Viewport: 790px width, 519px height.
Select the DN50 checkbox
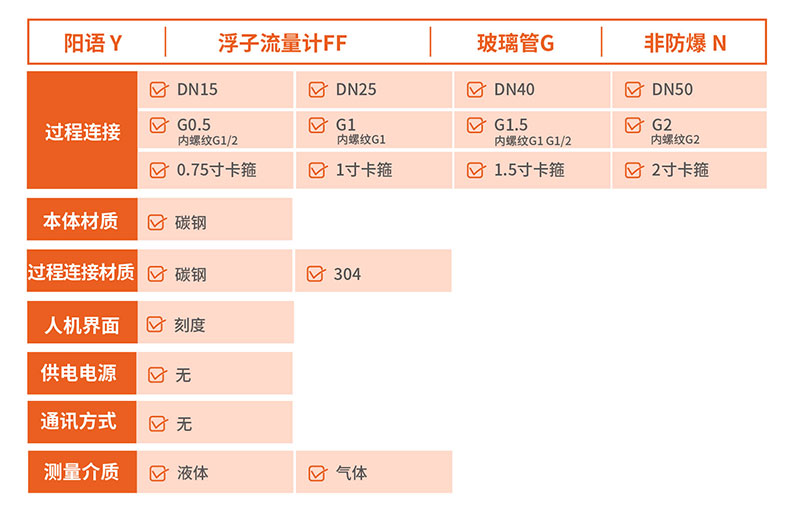point(633,90)
